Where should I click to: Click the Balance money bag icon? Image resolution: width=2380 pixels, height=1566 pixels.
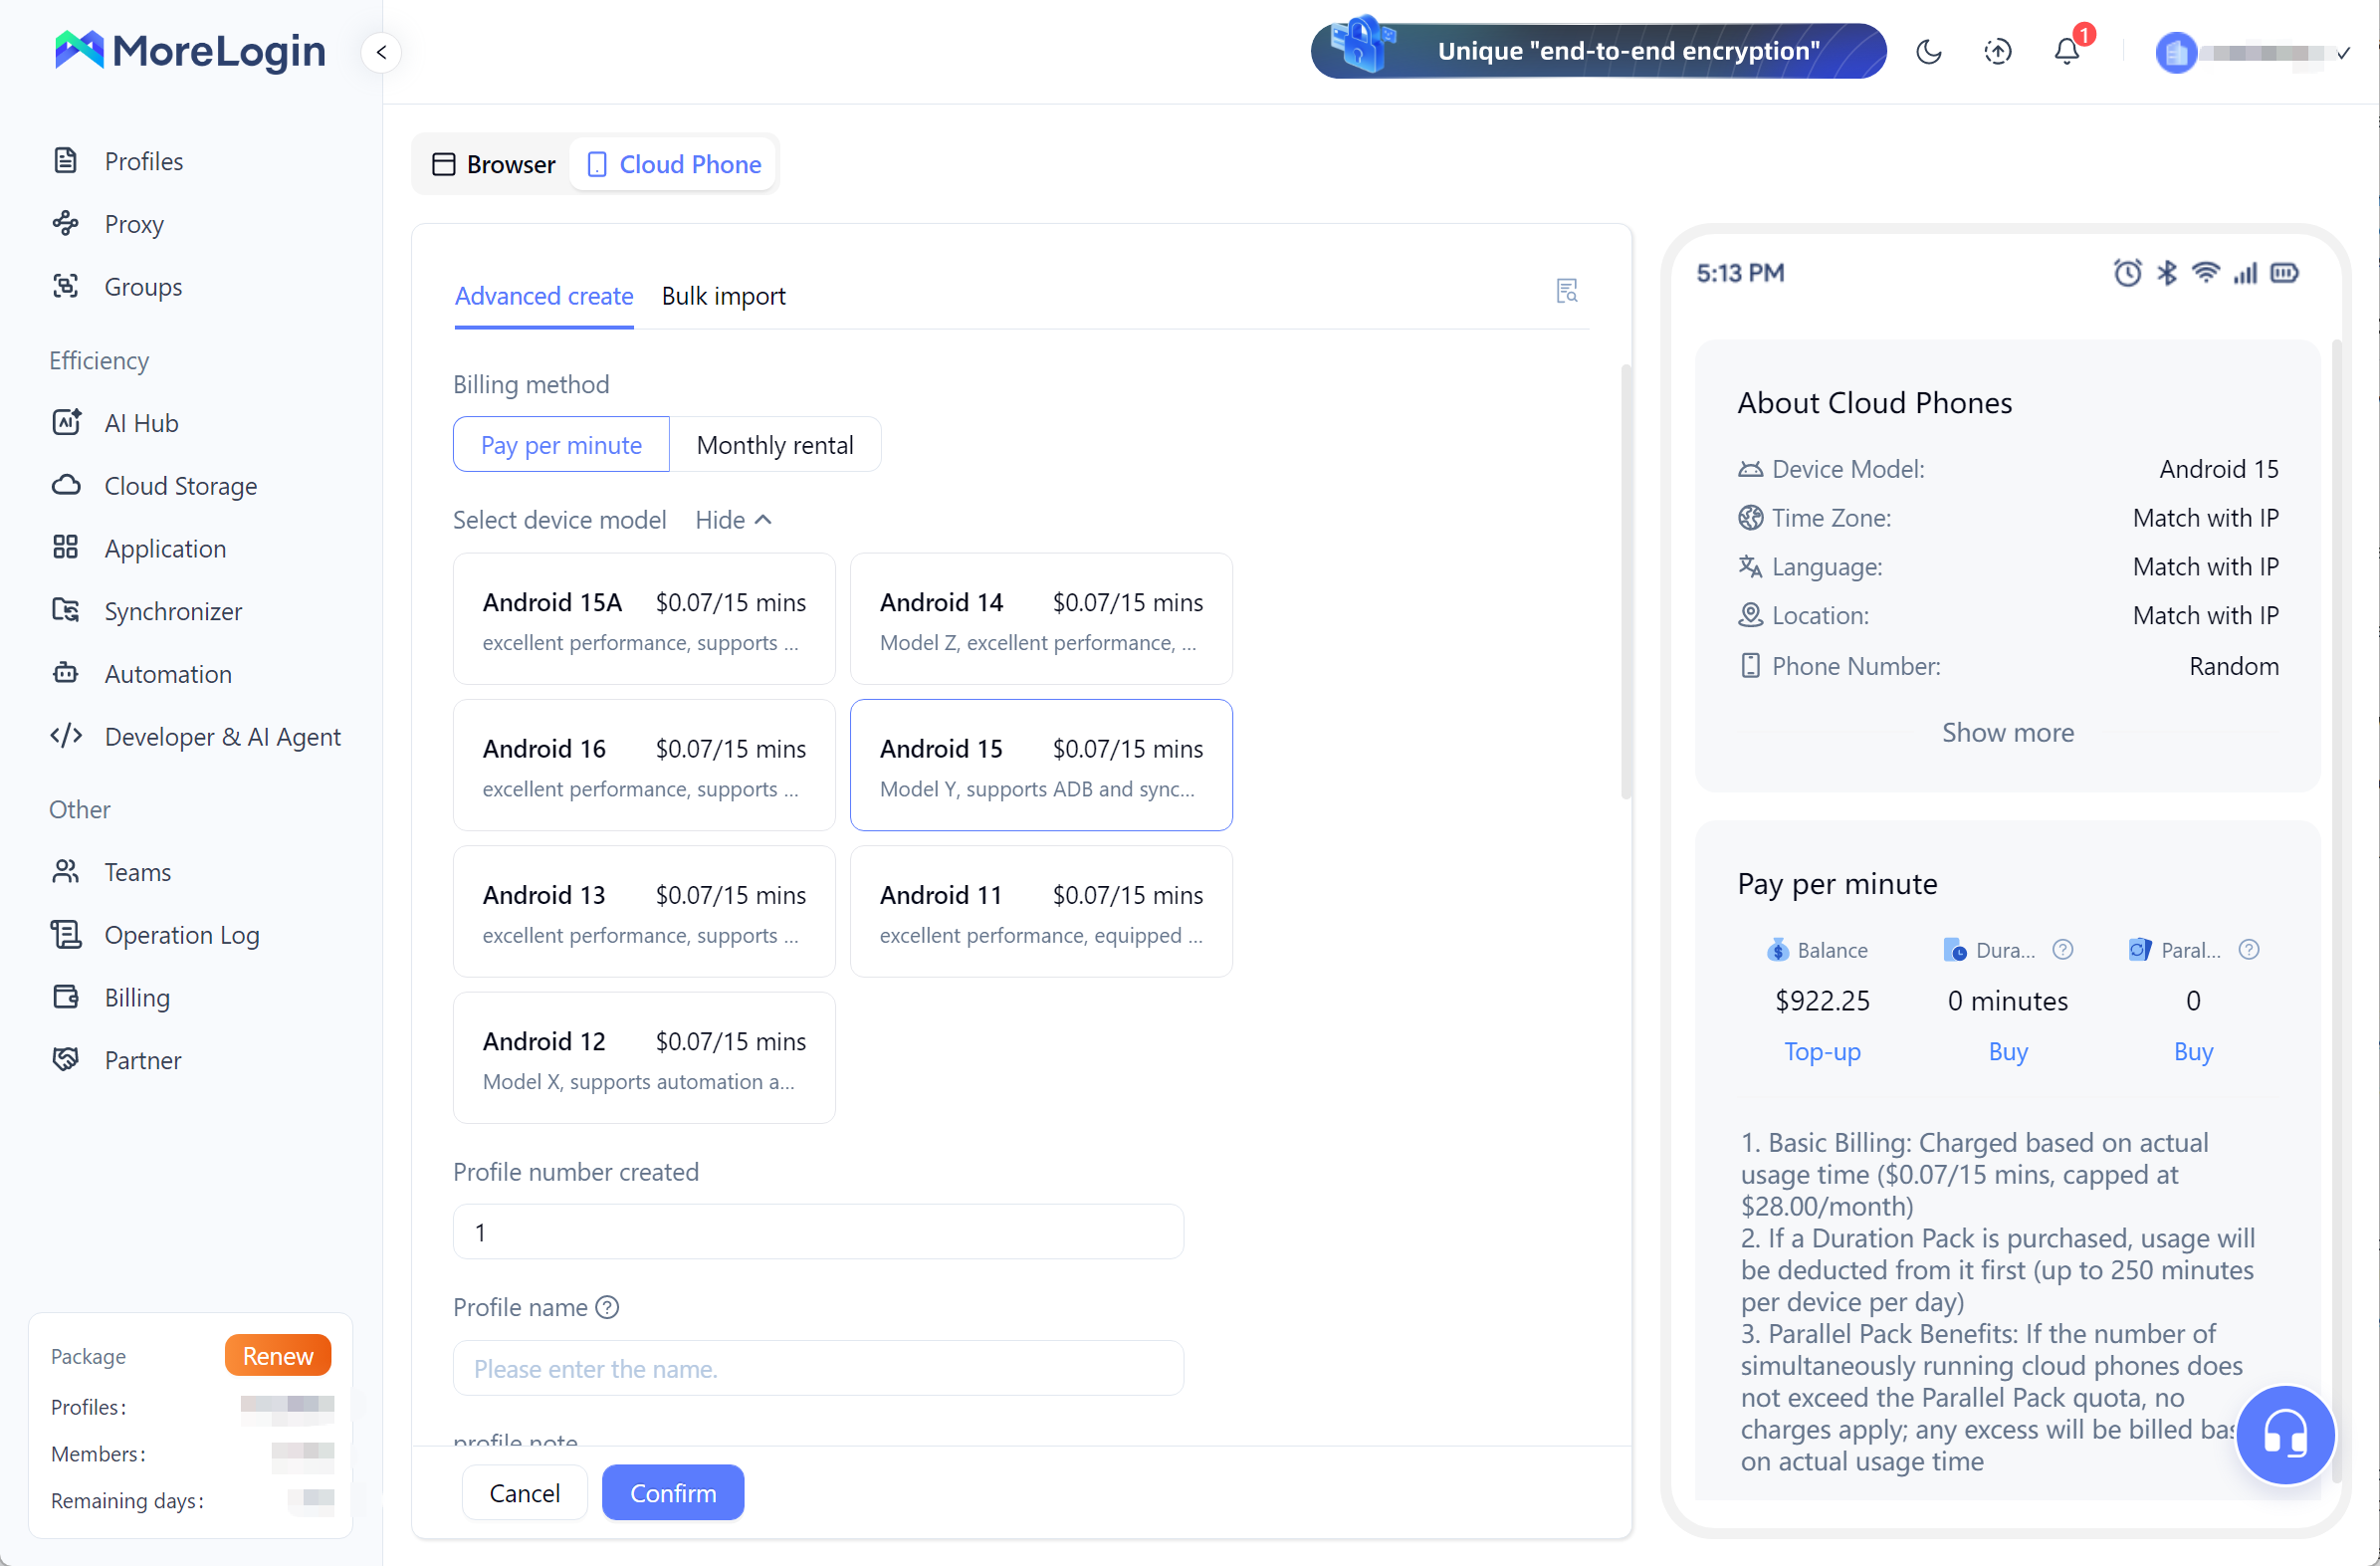coord(1777,950)
